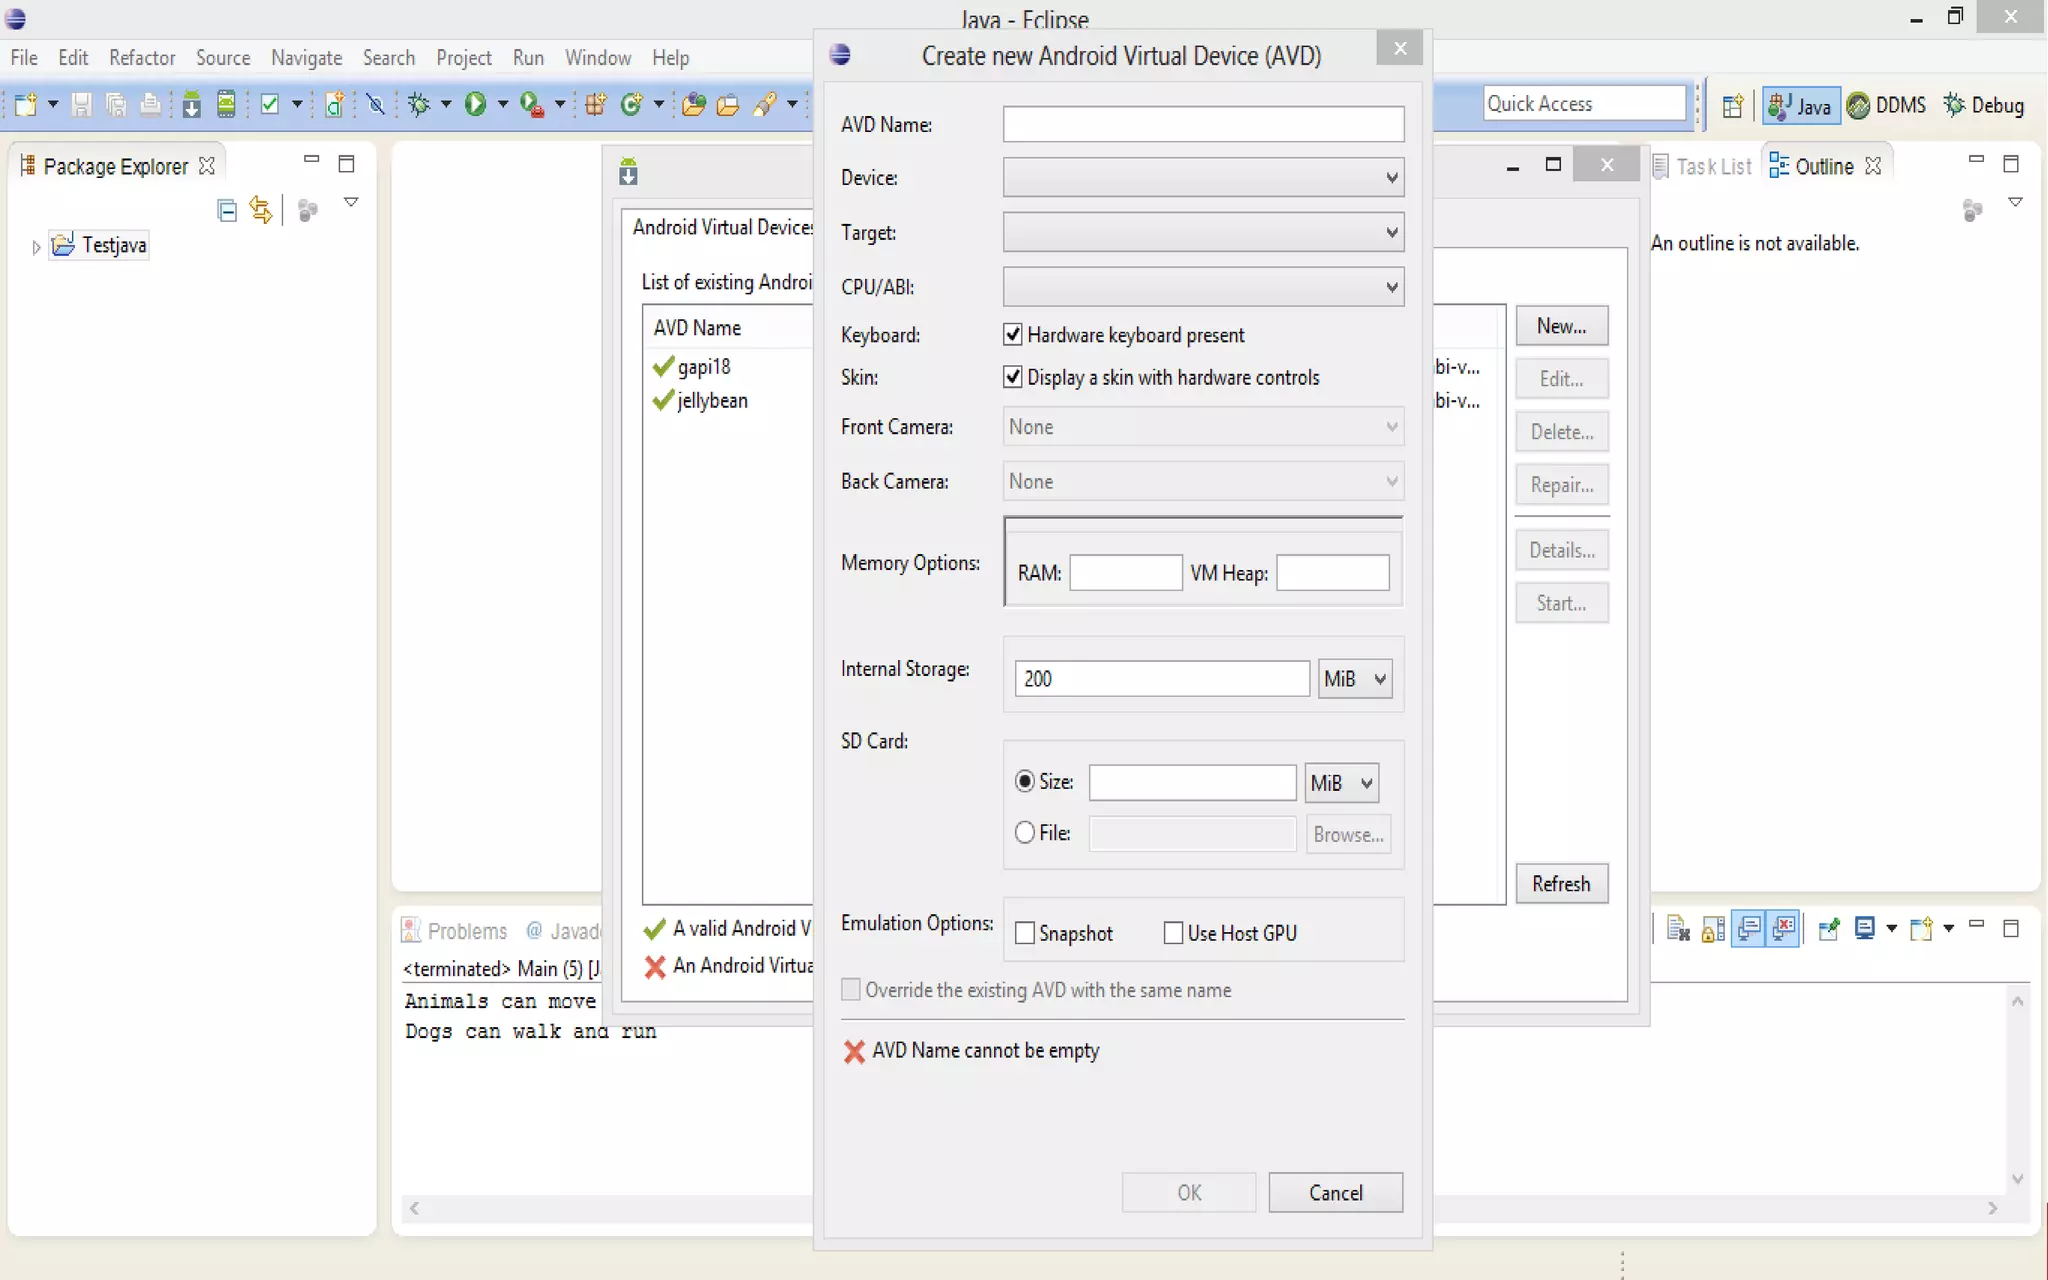Screen dimensions: 2048x1280
Task: Click the AVD Name input field
Action: (1203, 124)
